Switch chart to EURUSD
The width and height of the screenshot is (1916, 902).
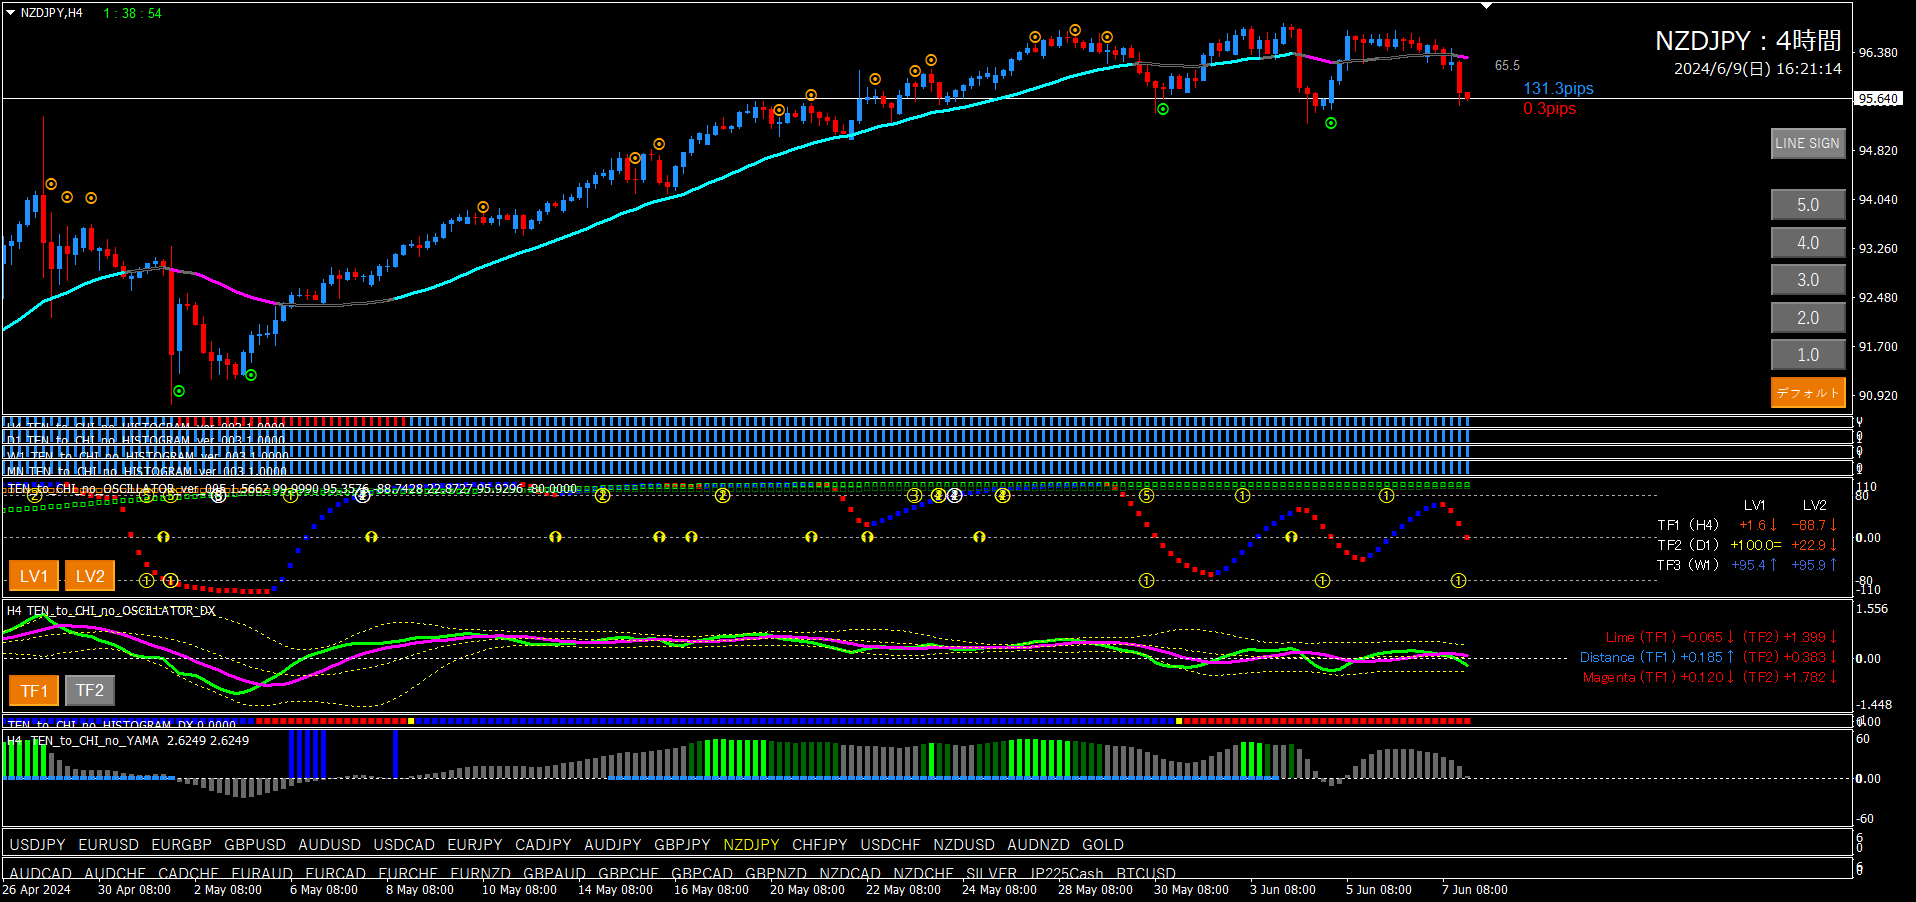click(x=109, y=845)
